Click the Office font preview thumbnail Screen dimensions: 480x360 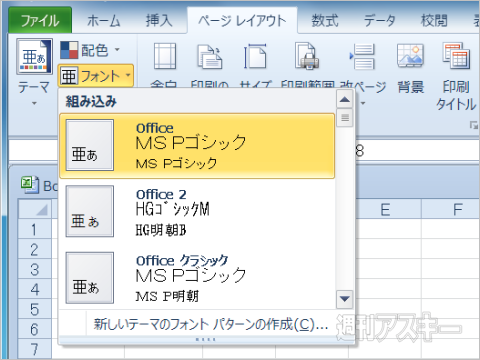(90, 145)
